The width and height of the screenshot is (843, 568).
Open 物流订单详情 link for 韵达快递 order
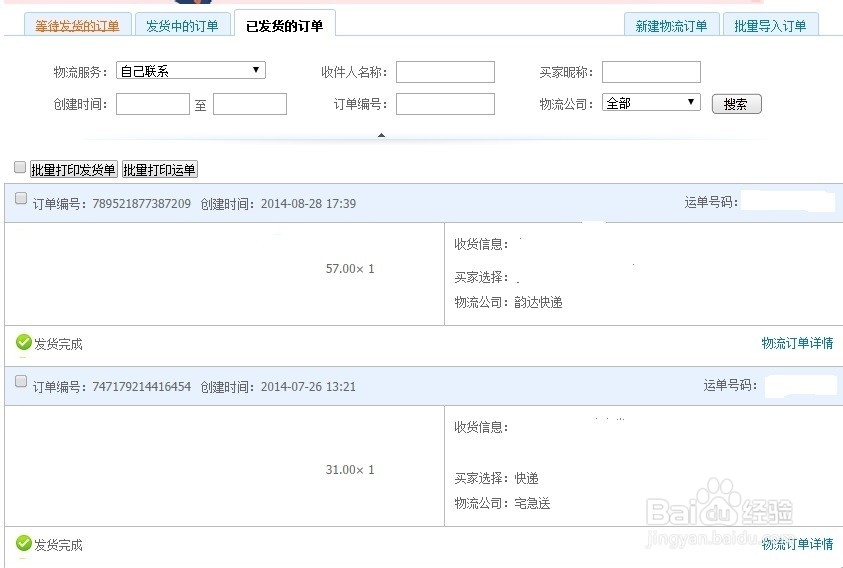pyautogui.click(x=797, y=343)
